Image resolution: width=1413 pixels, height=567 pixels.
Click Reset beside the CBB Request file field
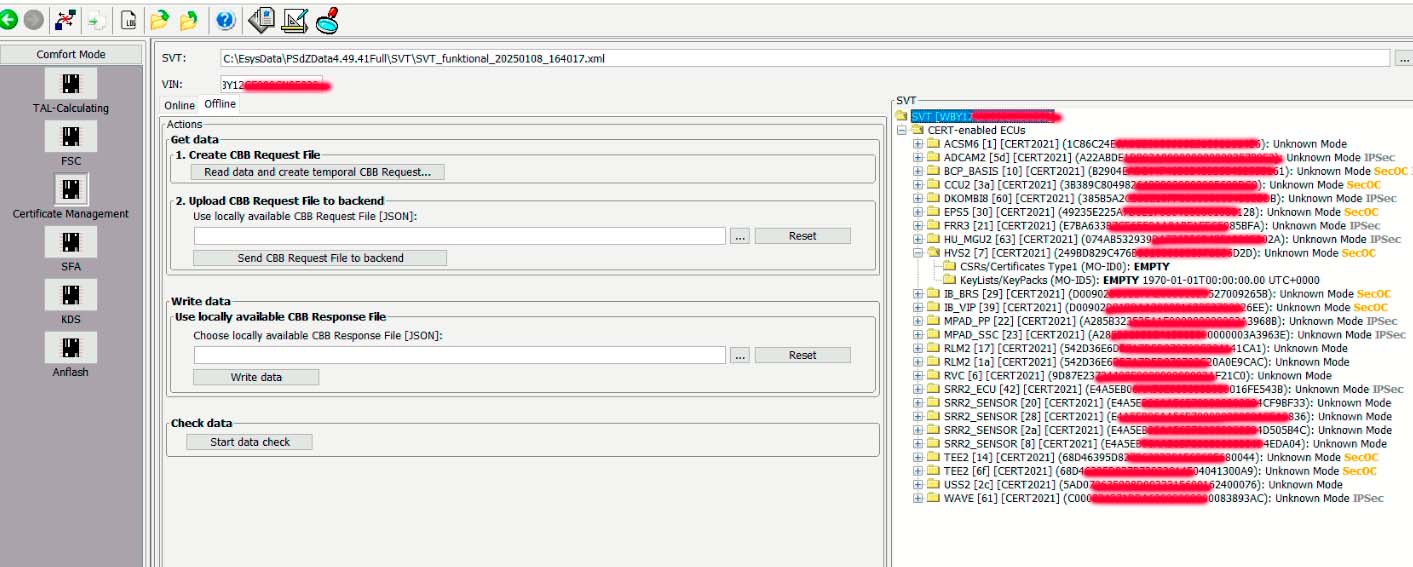click(802, 236)
